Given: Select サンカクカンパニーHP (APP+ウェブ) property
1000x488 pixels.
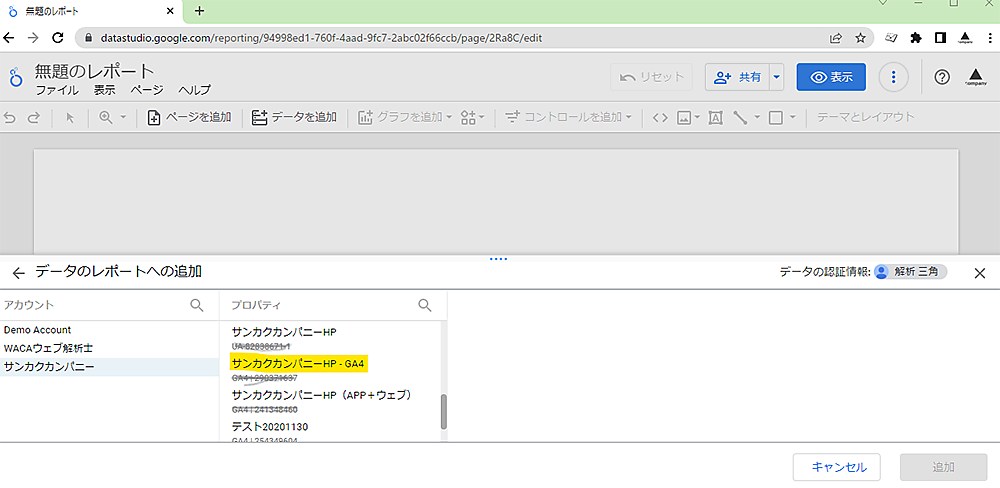Looking at the screenshot, I should pyautogui.click(x=322, y=395).
